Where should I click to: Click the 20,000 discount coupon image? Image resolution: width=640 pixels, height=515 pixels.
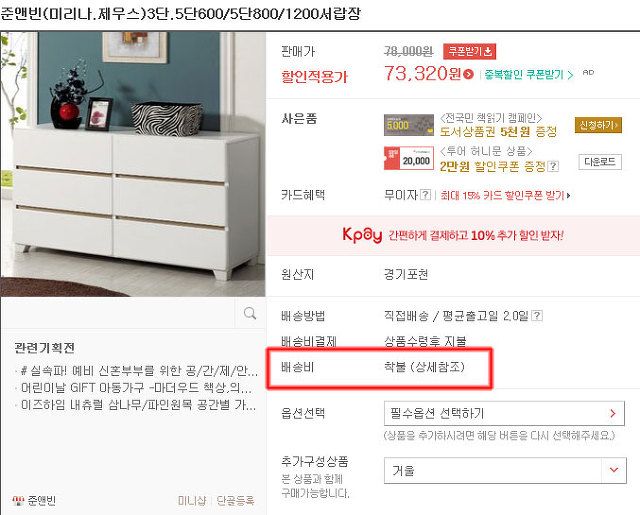tap(409, 158)
